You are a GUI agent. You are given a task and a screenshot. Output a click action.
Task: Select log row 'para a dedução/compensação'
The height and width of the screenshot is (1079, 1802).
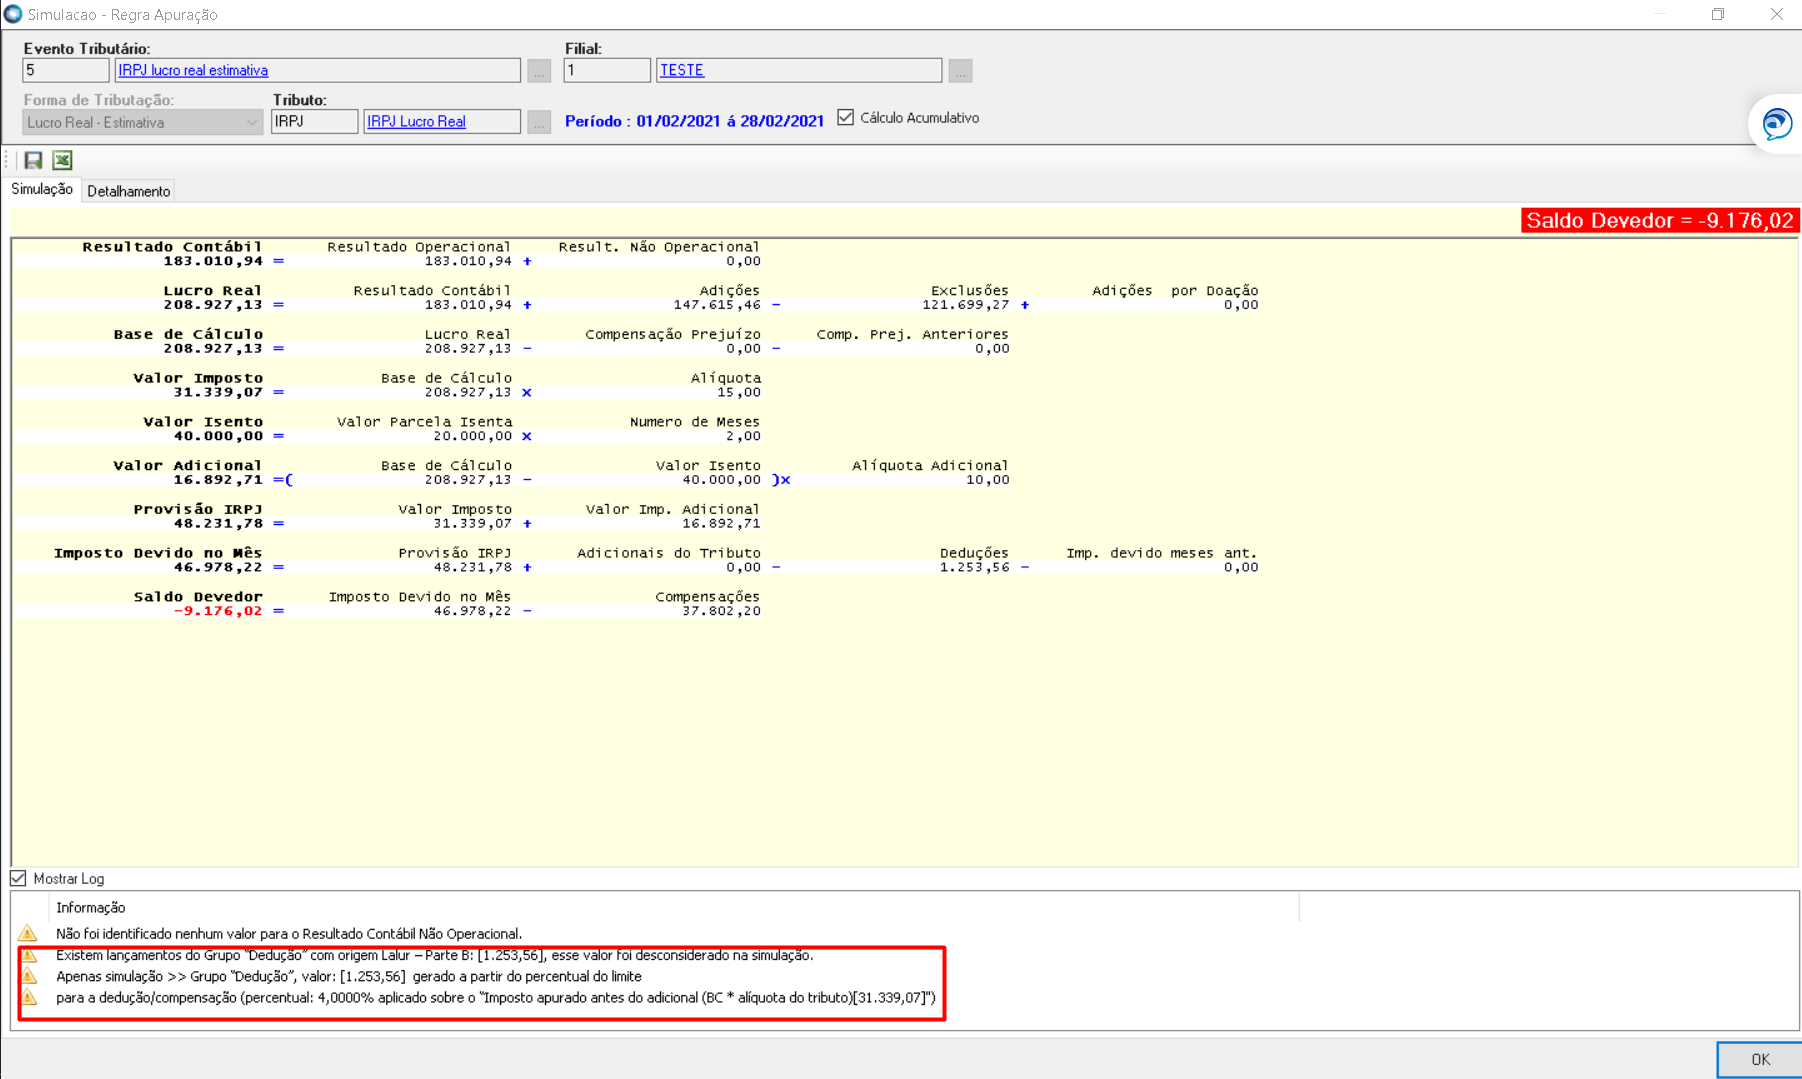tap(496, 997)
